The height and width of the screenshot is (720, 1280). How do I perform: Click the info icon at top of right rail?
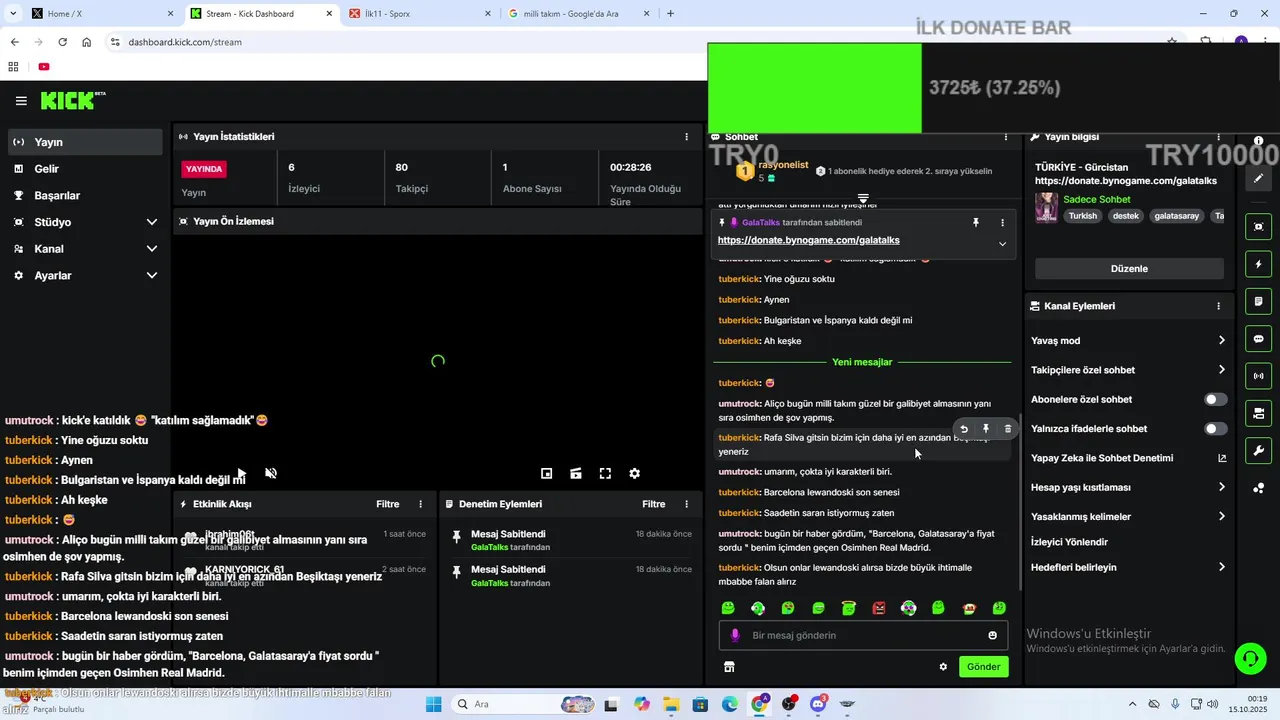1259,141
